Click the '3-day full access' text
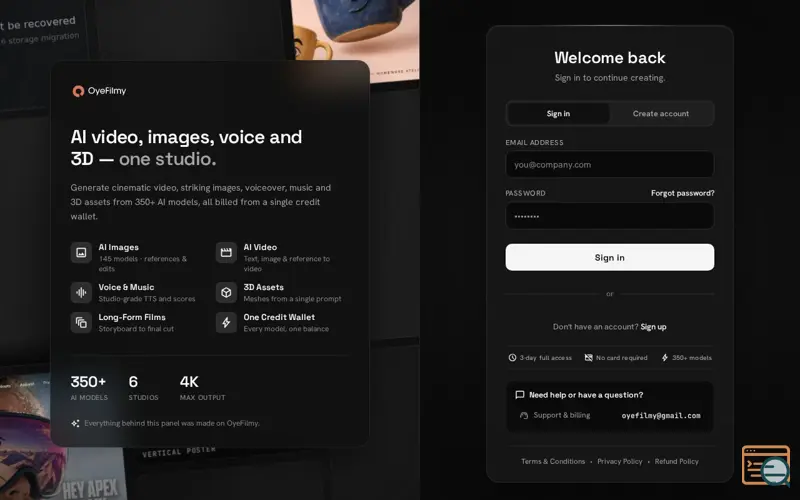The height and width of the screenshot is (500, 800). tap(545, 358)
